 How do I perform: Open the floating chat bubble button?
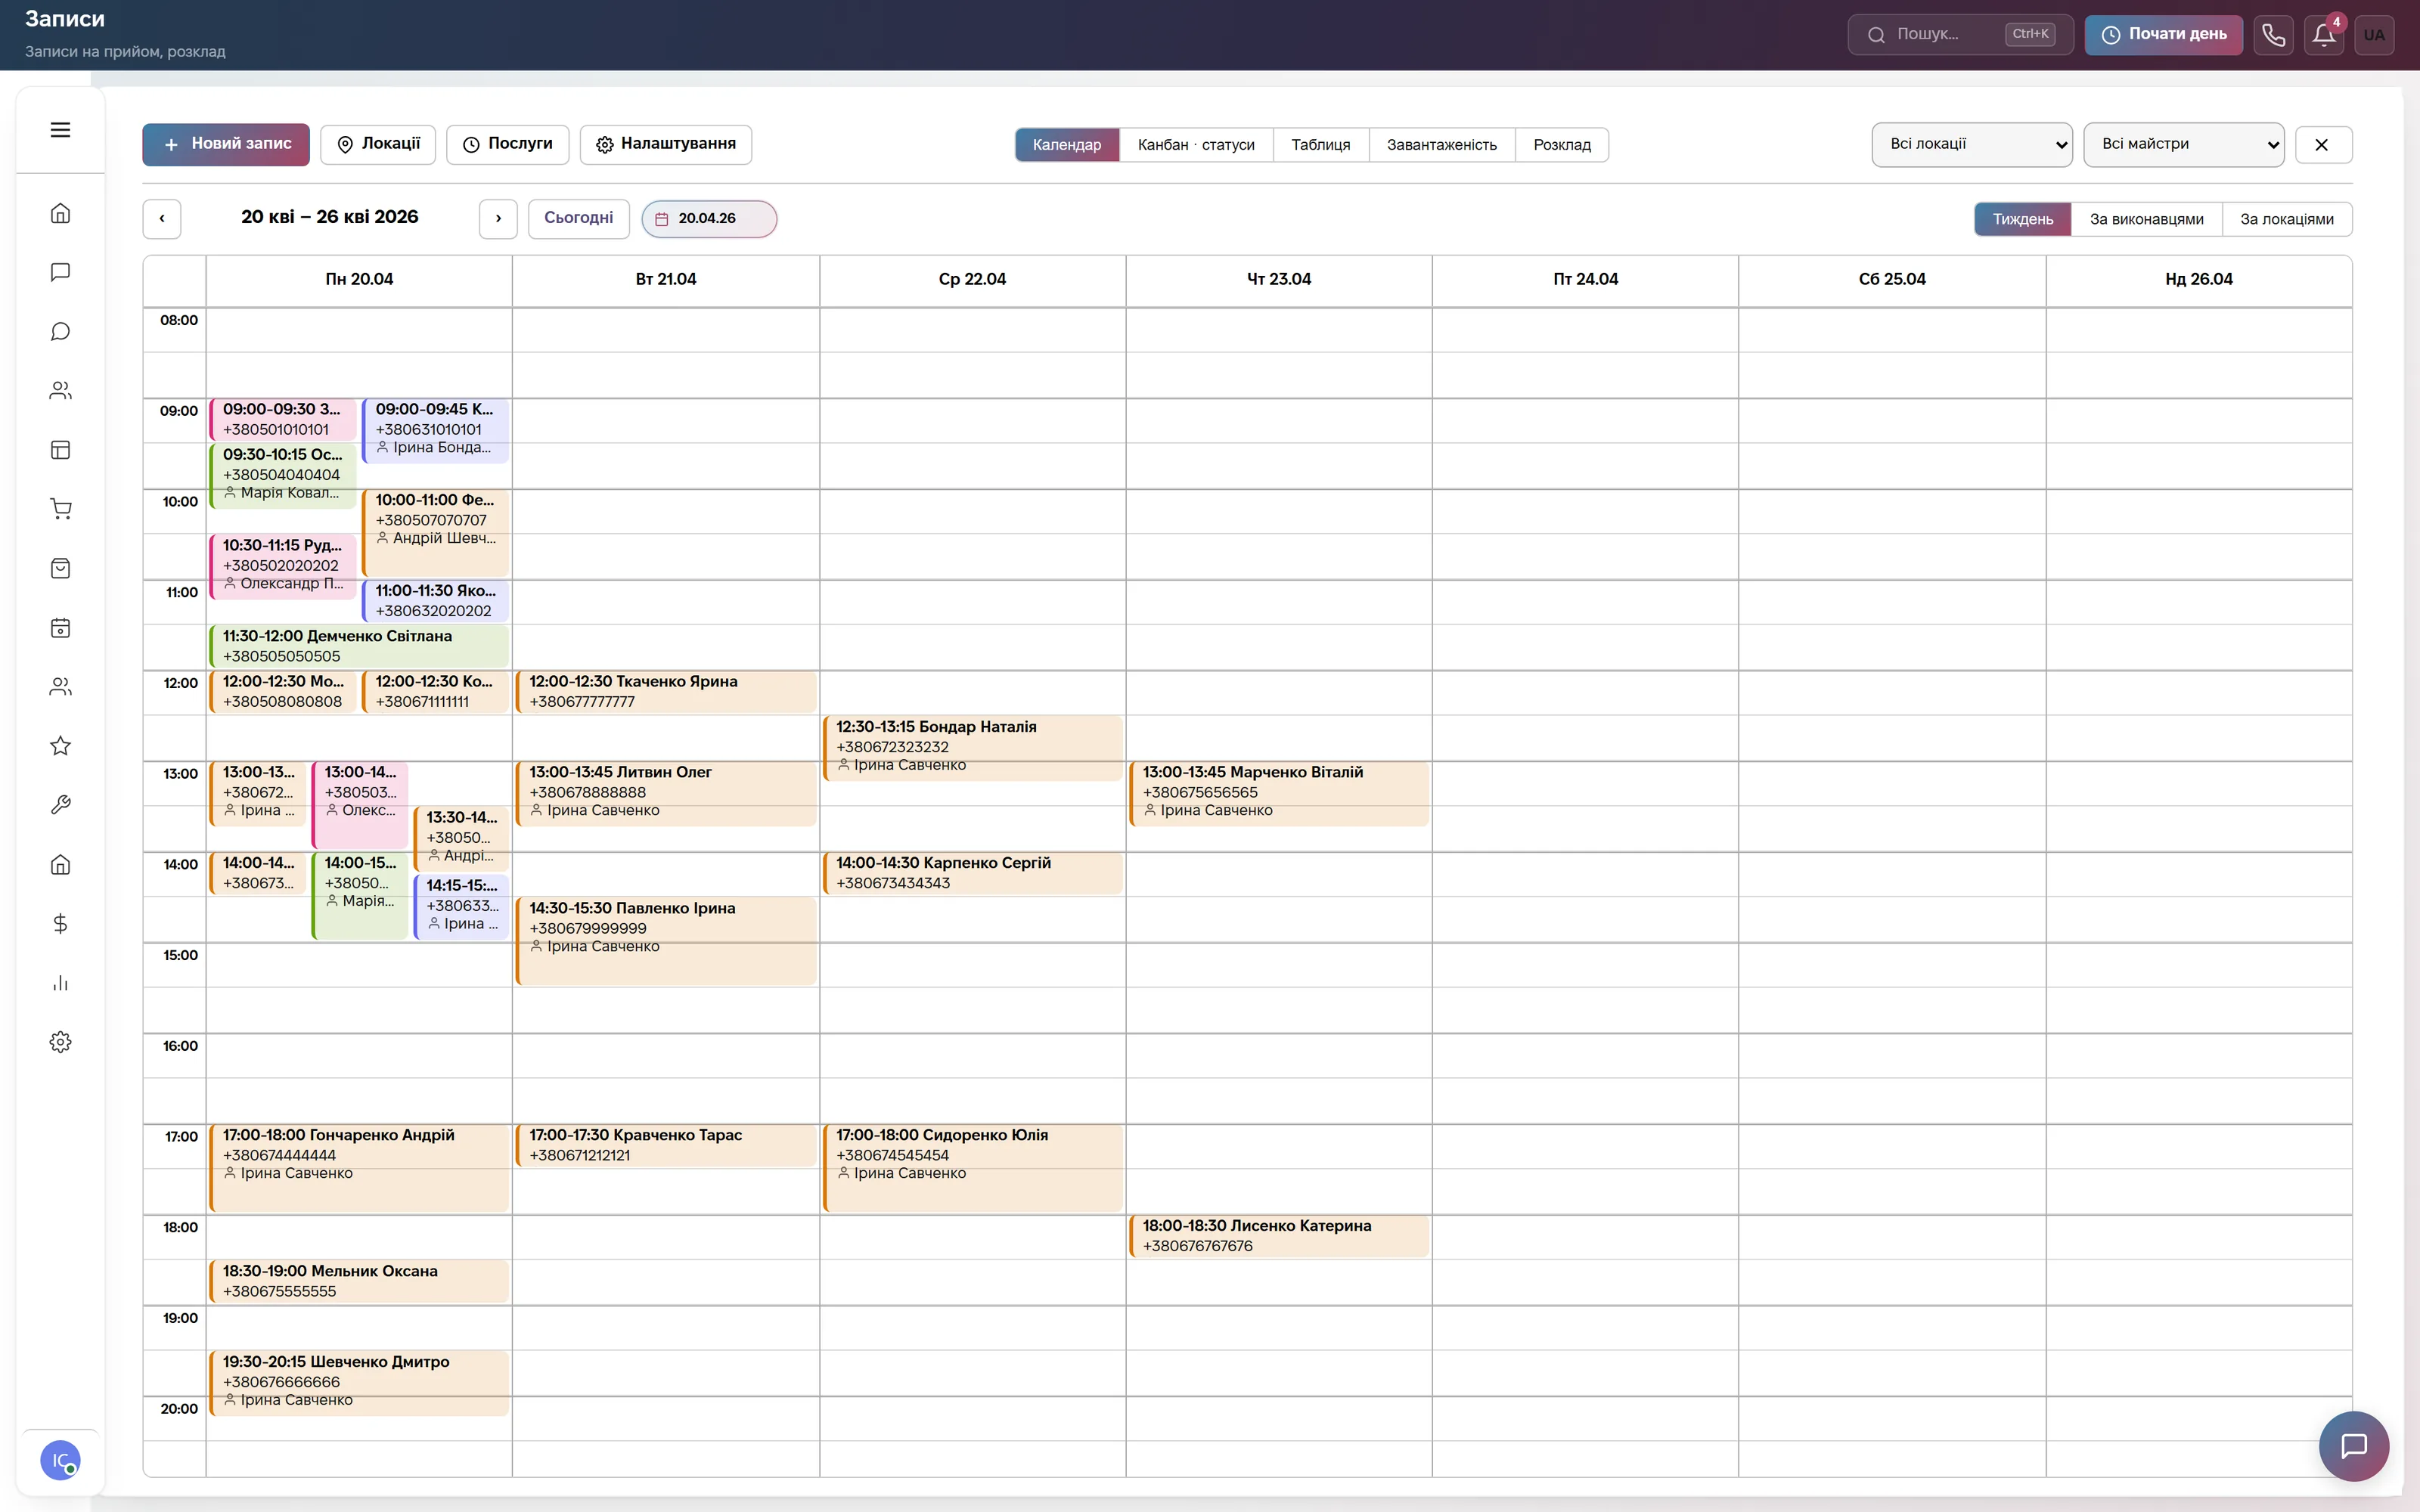pyautogui.click(x=2354, y=1445)
